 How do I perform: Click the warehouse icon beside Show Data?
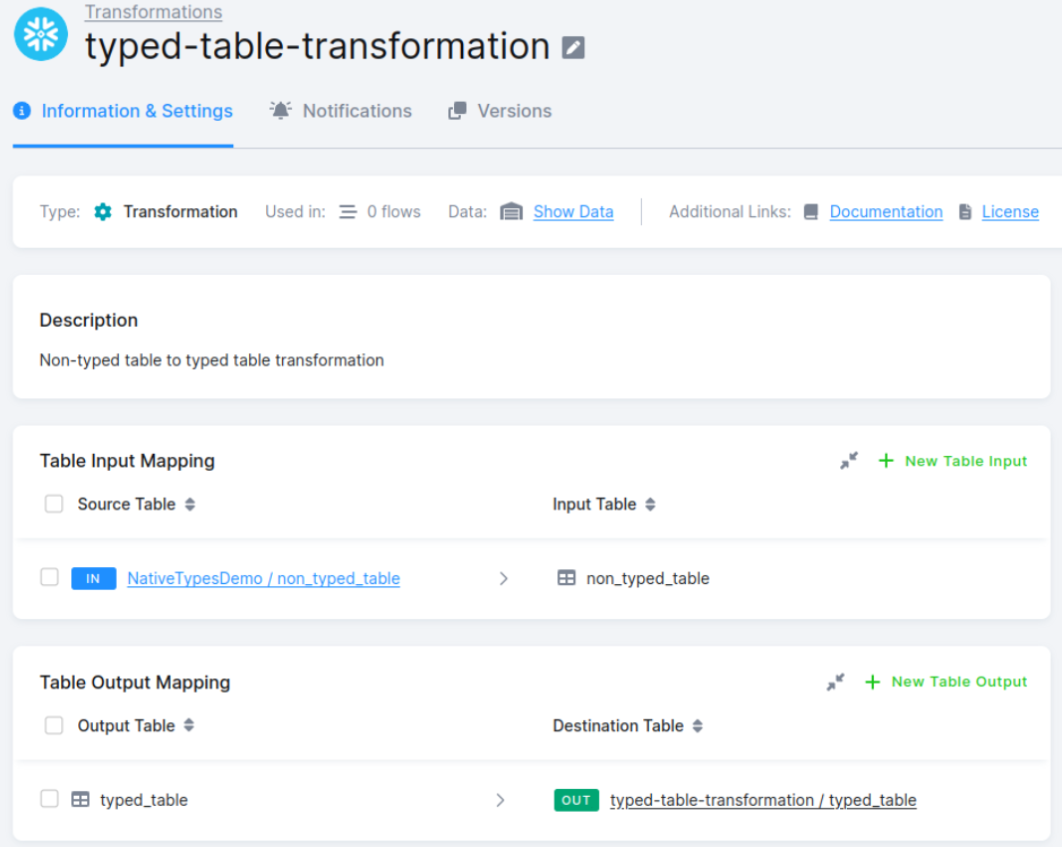click(511, 212)
